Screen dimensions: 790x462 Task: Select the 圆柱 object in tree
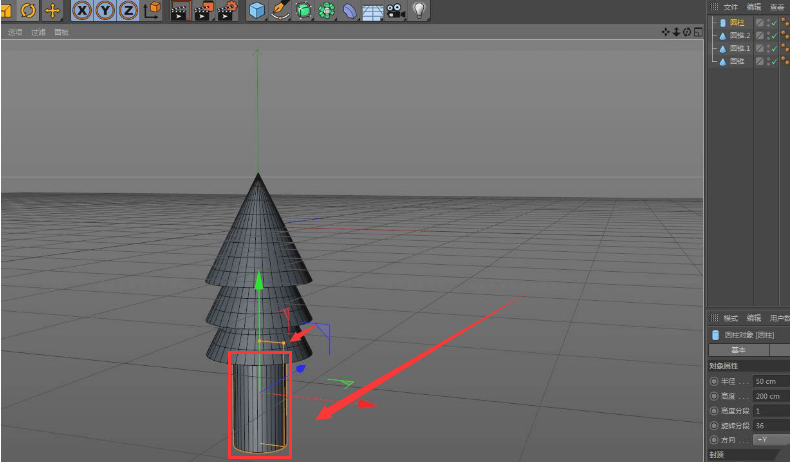coord(737,23)
